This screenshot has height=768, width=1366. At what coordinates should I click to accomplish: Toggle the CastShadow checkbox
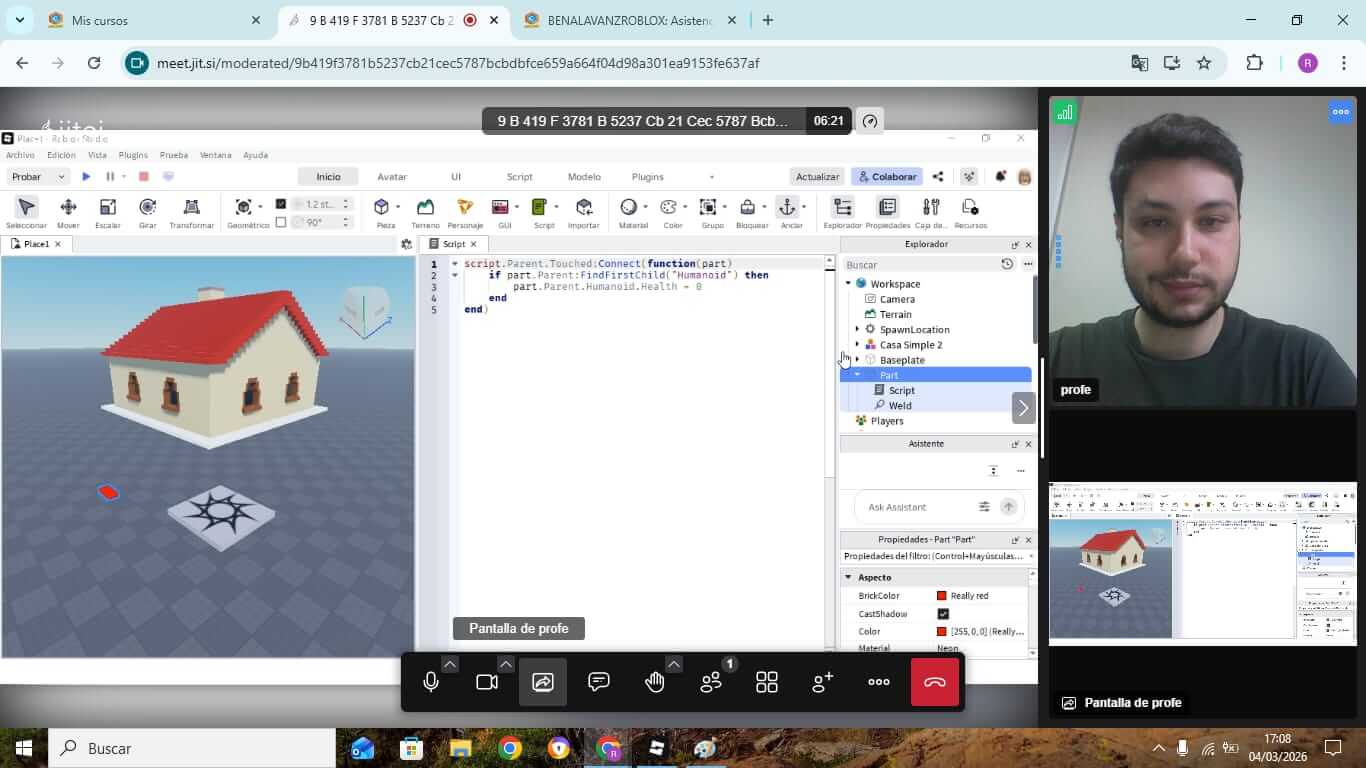click(943, 614)
